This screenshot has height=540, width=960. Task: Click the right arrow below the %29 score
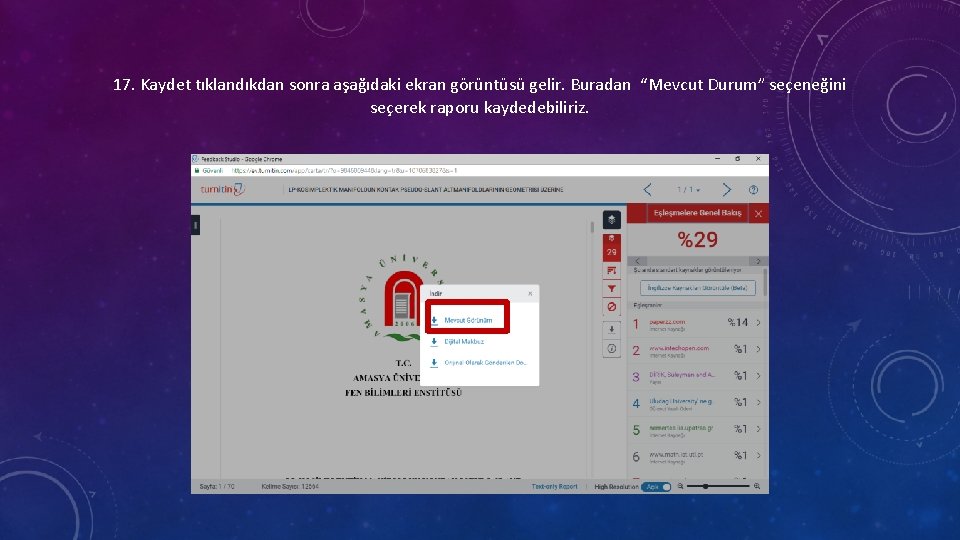759,261
